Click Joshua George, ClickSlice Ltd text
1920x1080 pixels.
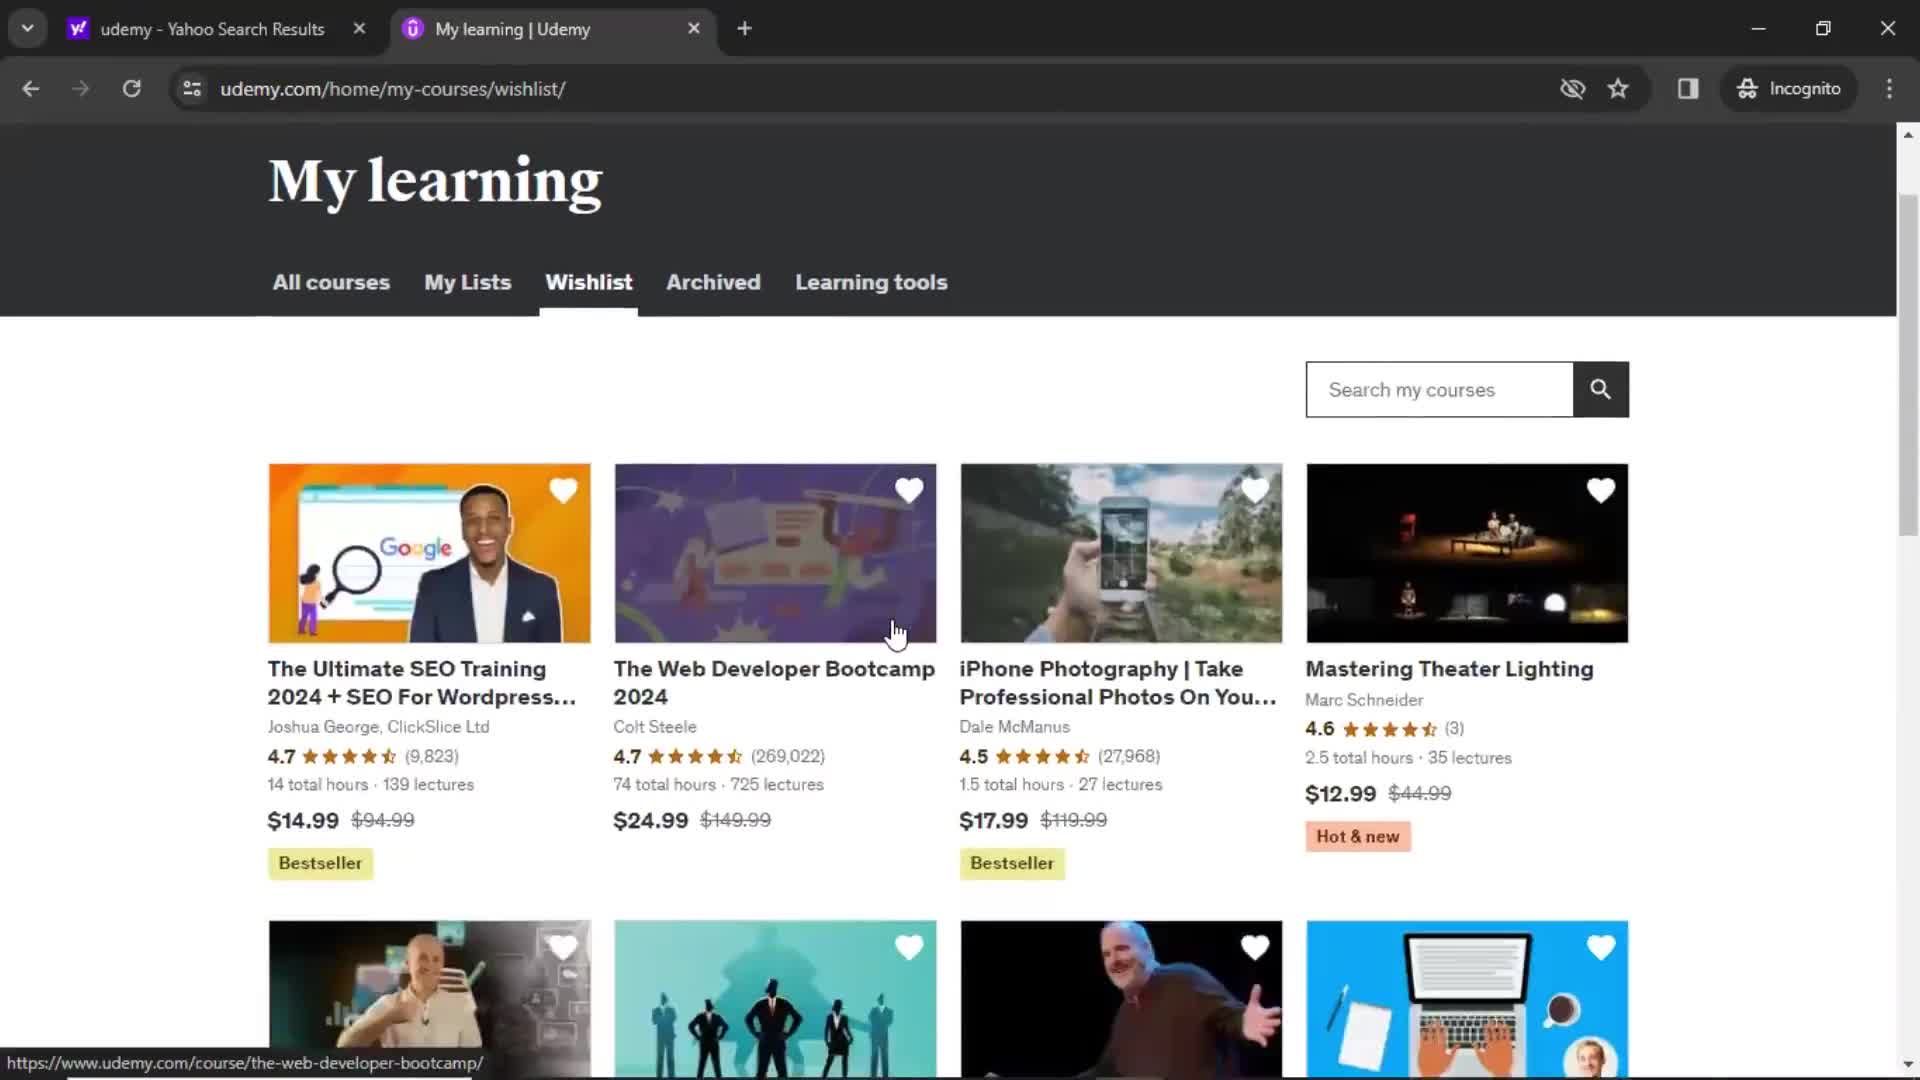pyautogui.click(x=378, y=727)
